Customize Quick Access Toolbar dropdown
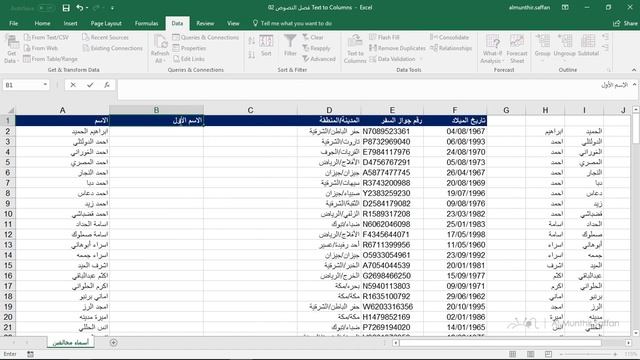Image resolution: width=640 pixels, height=360 pixels. [x=112, y=8]
